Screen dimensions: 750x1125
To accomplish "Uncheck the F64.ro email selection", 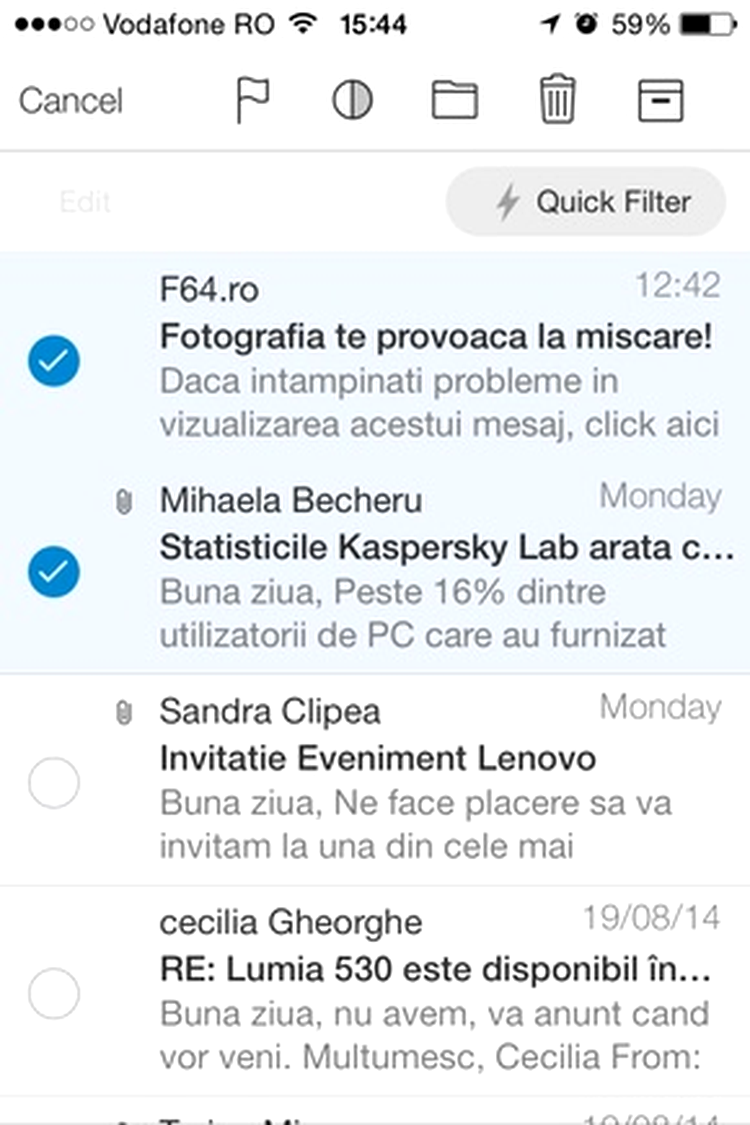I will (54, 360).
